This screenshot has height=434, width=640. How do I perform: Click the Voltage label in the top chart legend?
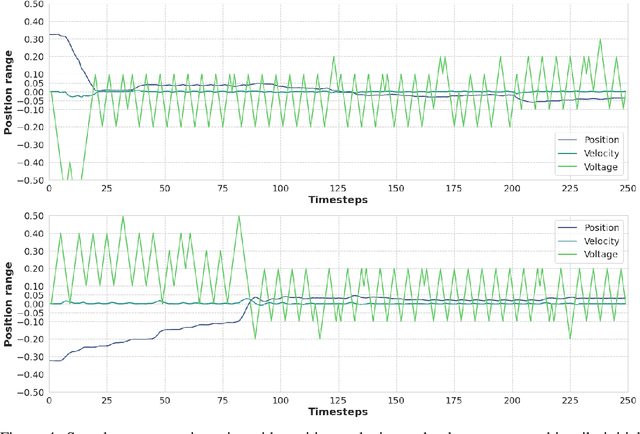tap(598, 167)
